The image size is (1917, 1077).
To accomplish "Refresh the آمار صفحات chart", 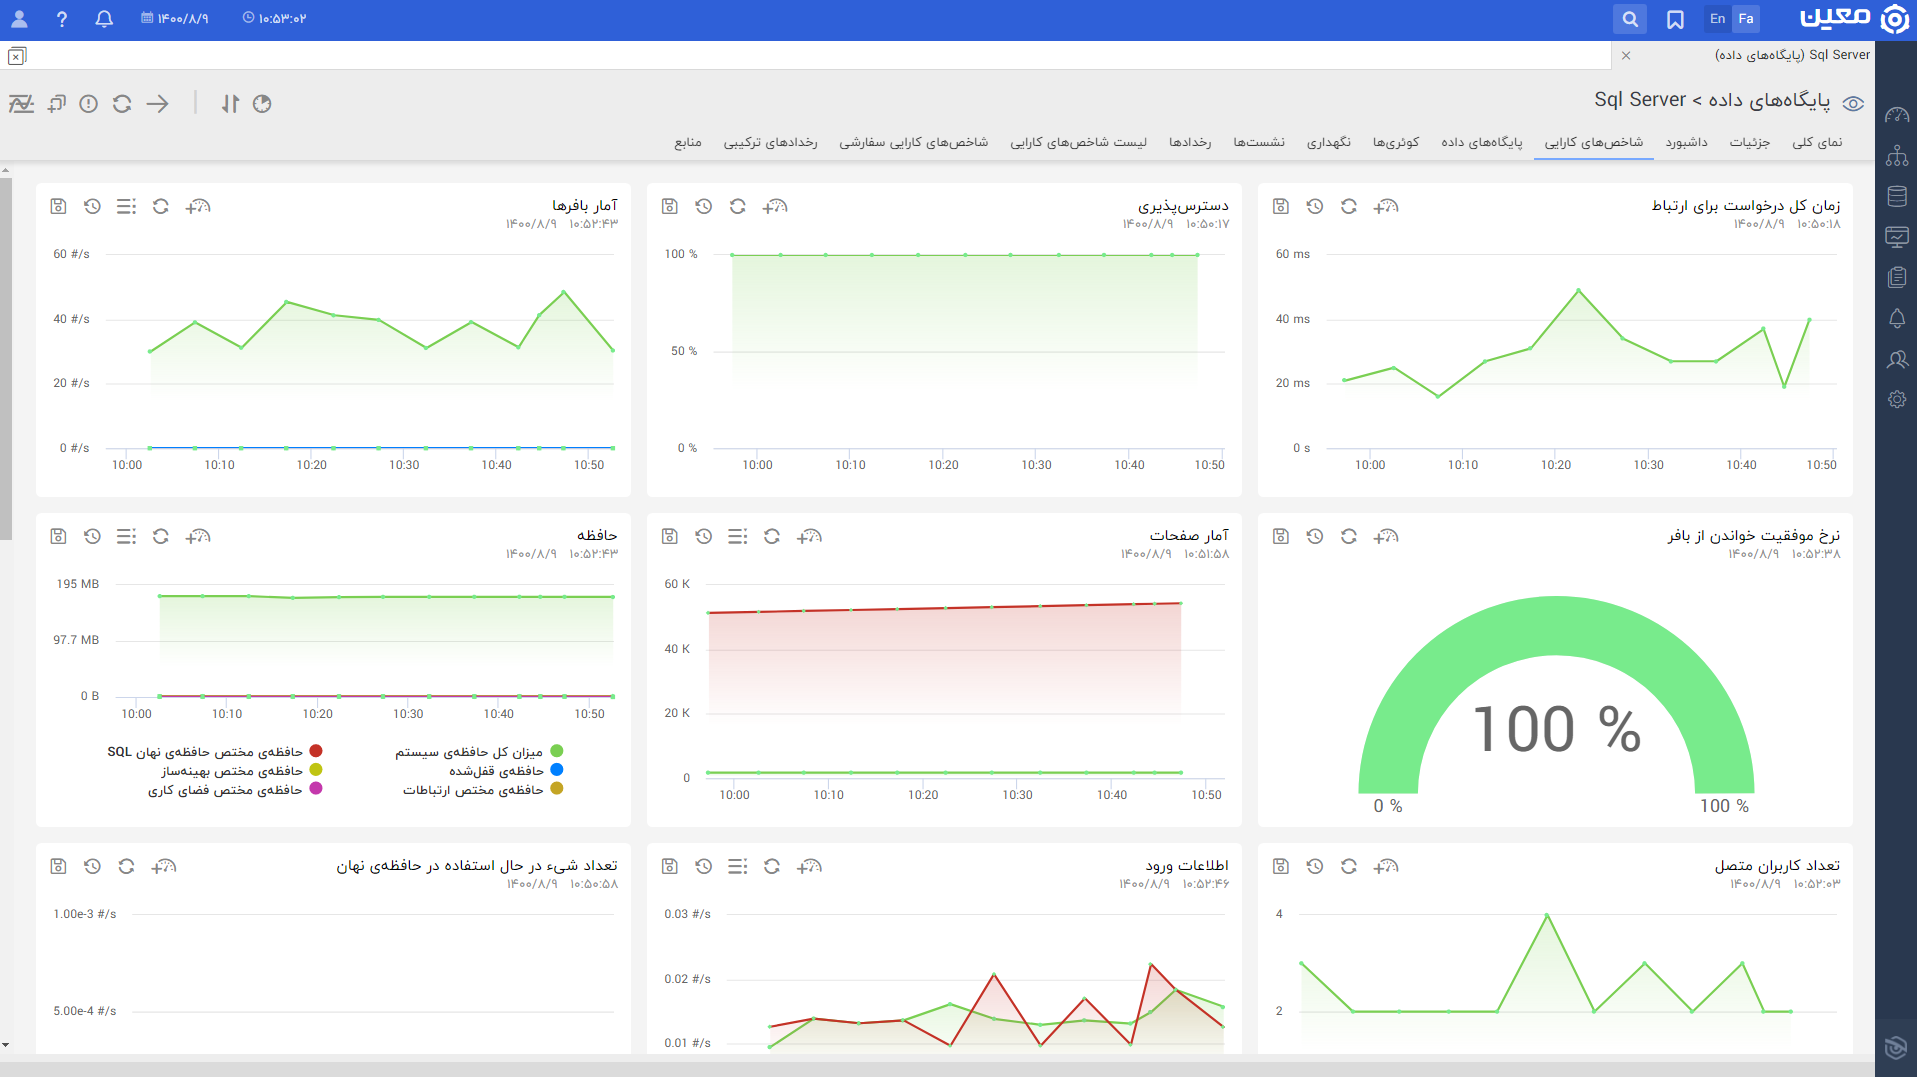I will (772, 536).
